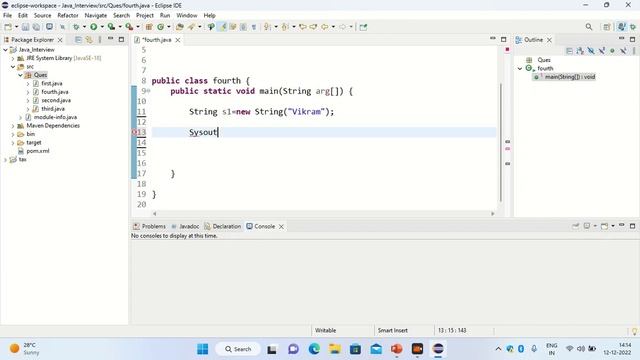Expand the Maven Dependencies node
Image resolution: width=640 pixels, height=360 pixels.
[x=13, y=126]
